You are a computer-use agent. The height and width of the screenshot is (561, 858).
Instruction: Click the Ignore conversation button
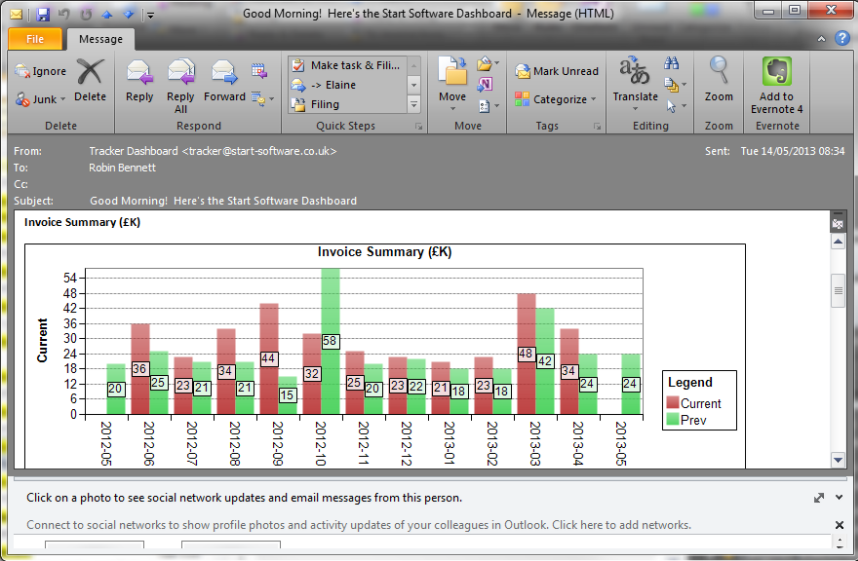tap(40, 71)
